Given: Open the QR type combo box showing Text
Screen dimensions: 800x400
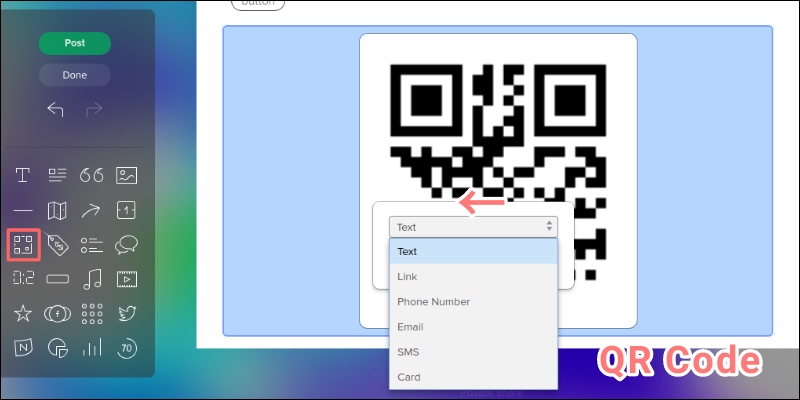Looking at the screenshot, I should click(473, 227).
